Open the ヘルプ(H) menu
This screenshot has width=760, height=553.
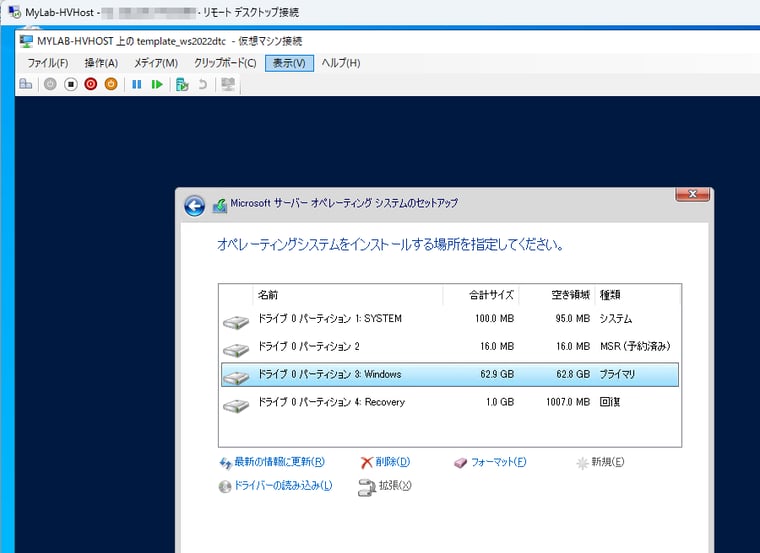coord(341,63)
